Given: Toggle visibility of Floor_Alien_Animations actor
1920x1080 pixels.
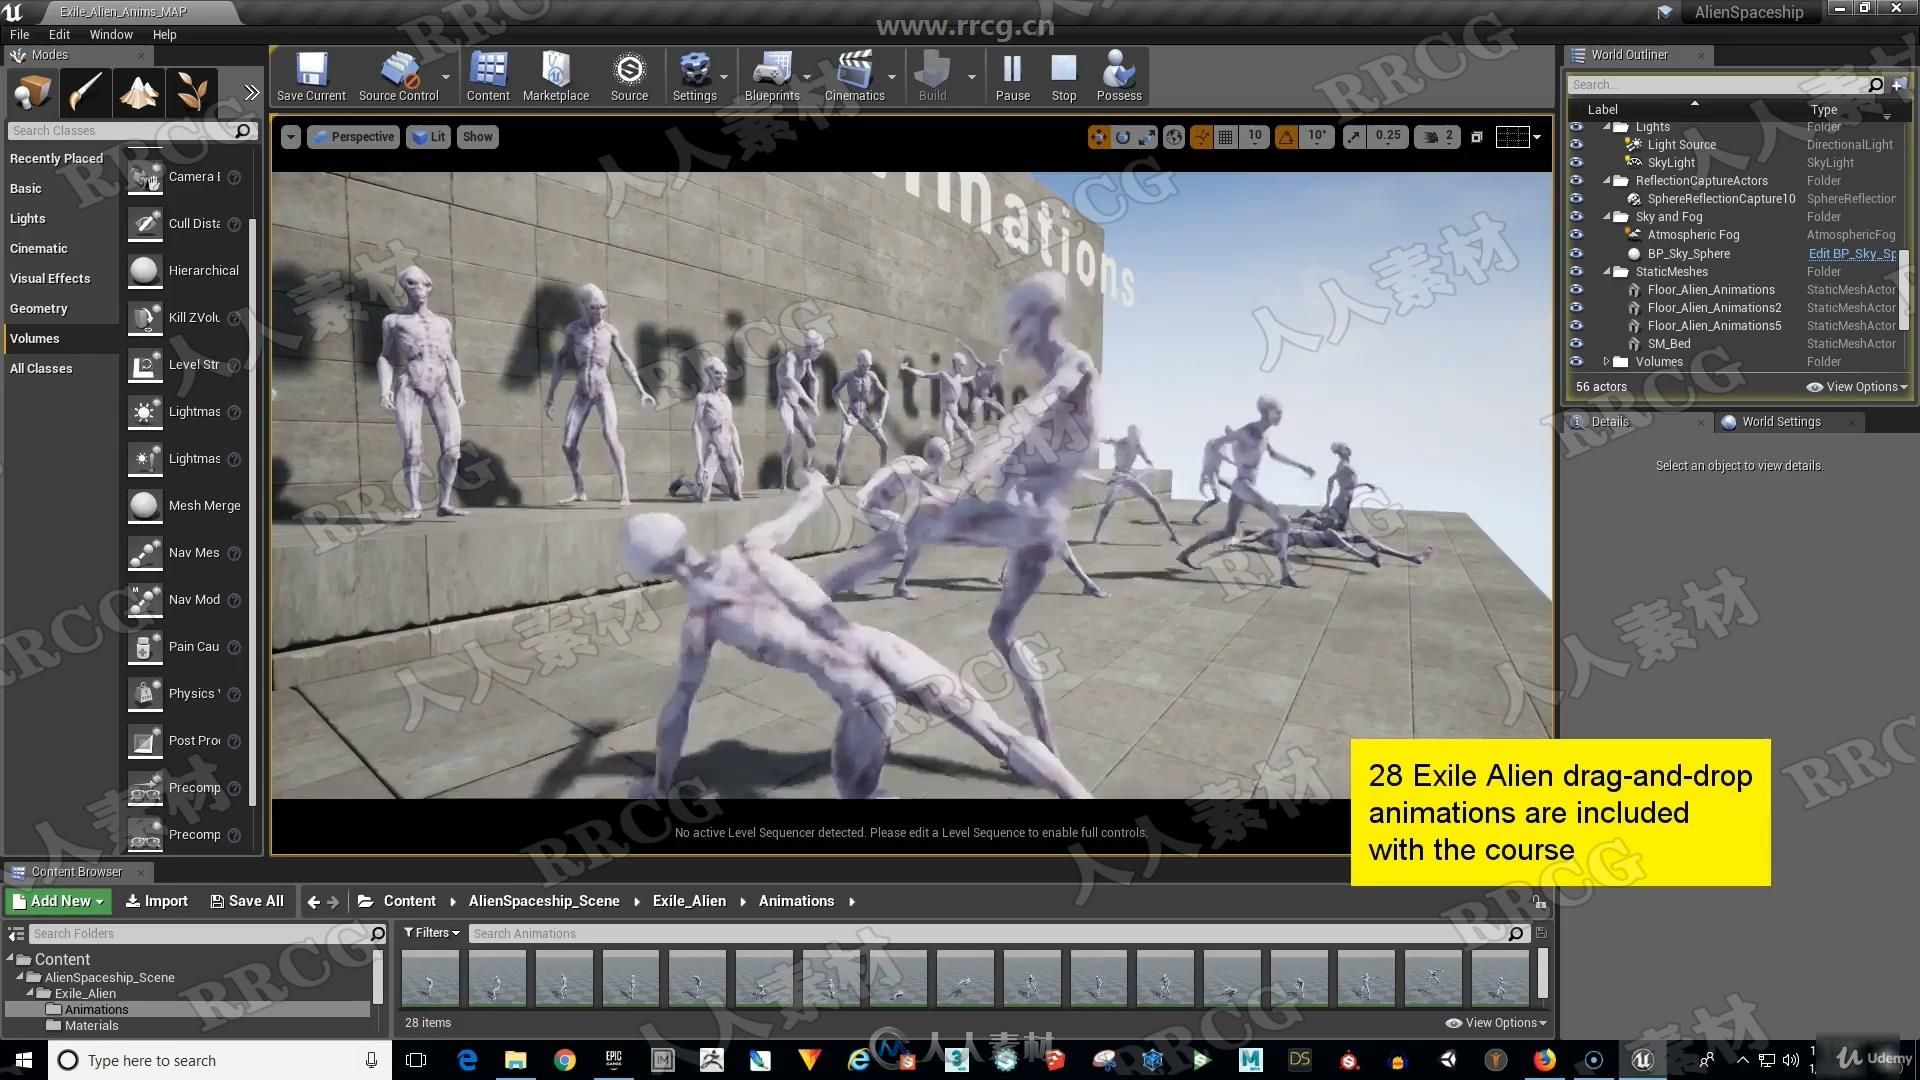Looking at the screenshot, I should tap(1577, 289).
